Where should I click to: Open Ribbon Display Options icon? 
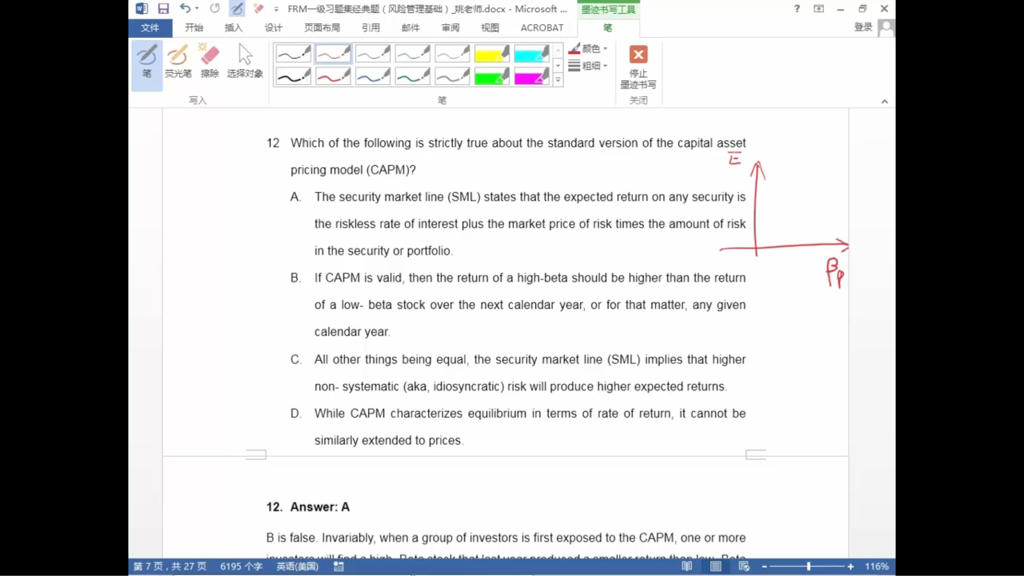[x=818, y=8]
